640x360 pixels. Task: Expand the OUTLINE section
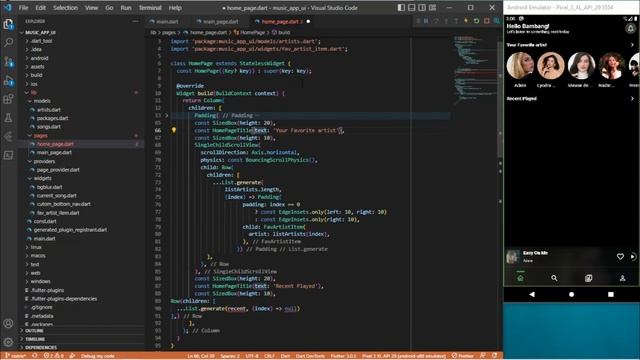(x=34, y=331)
